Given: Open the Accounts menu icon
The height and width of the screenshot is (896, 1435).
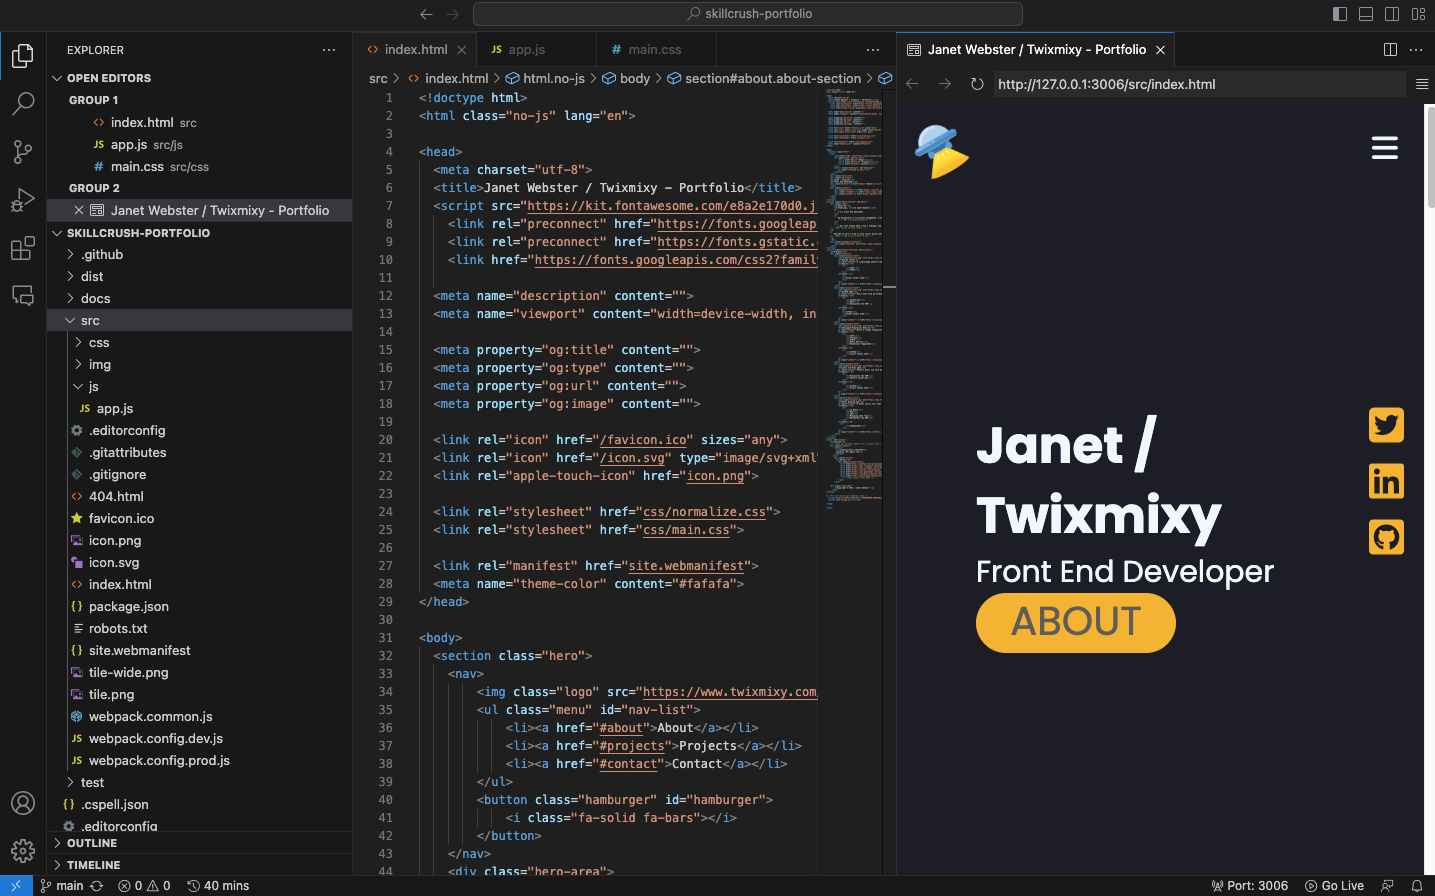Looking at the screenshot, I should click(23, 803).
